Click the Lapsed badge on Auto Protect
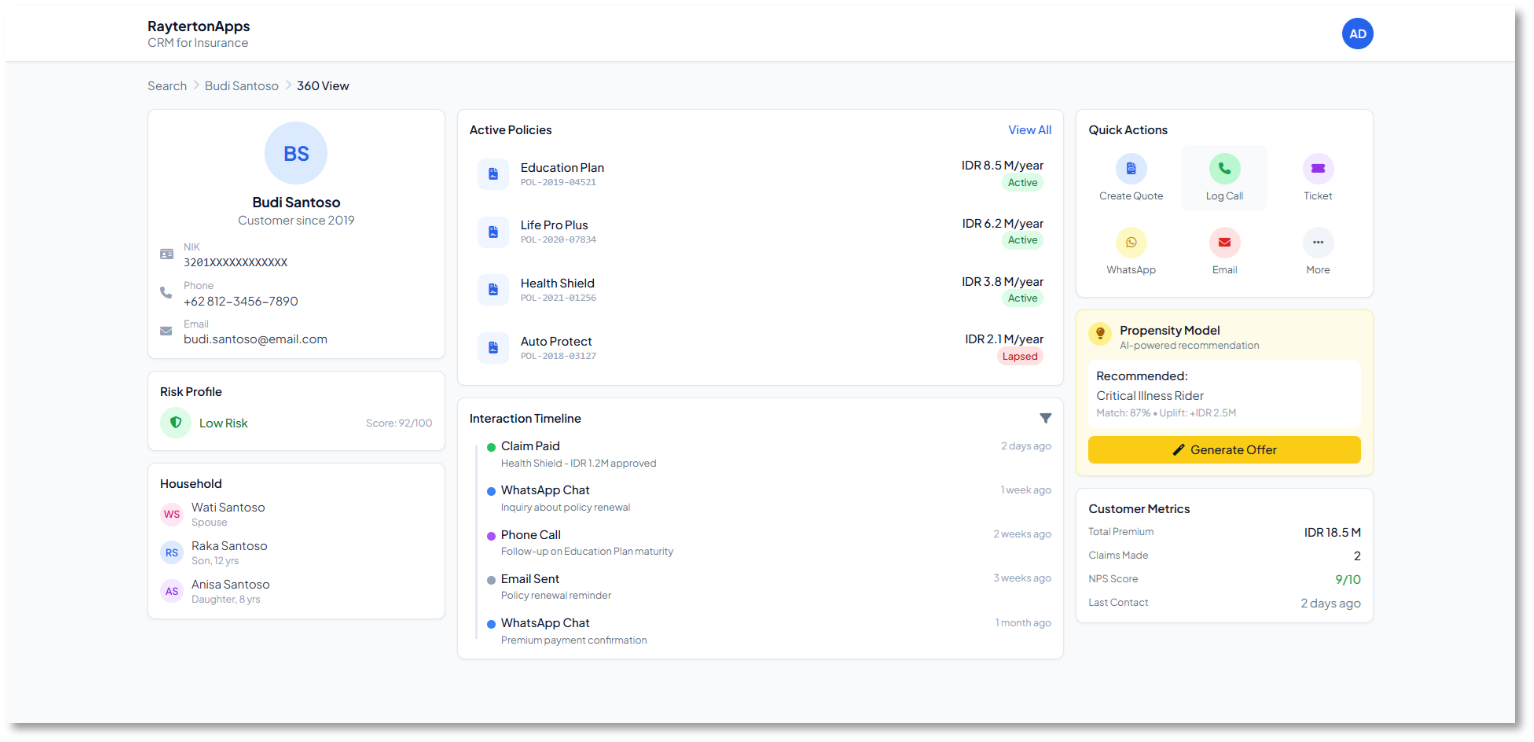The width and height of the screenshot is (1534, 742). (1020, 355)
